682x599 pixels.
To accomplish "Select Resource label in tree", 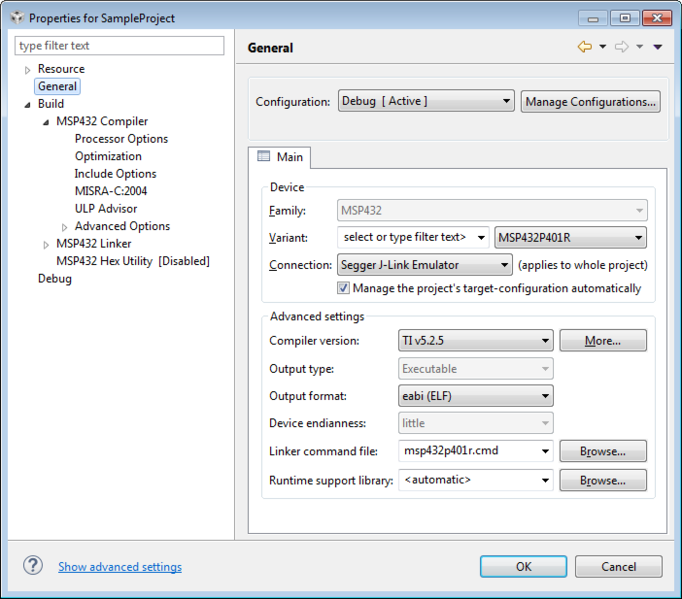I will 61,69.
